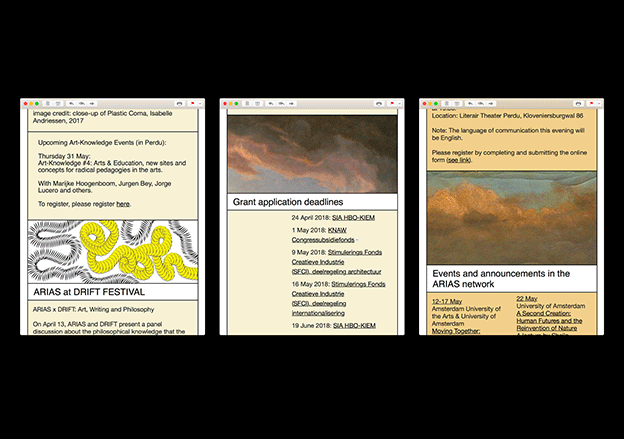Print the ARIAS at DRIFT FESTIVAL email
This screenshot has height=439, width=624.
[x=179, y=103]
